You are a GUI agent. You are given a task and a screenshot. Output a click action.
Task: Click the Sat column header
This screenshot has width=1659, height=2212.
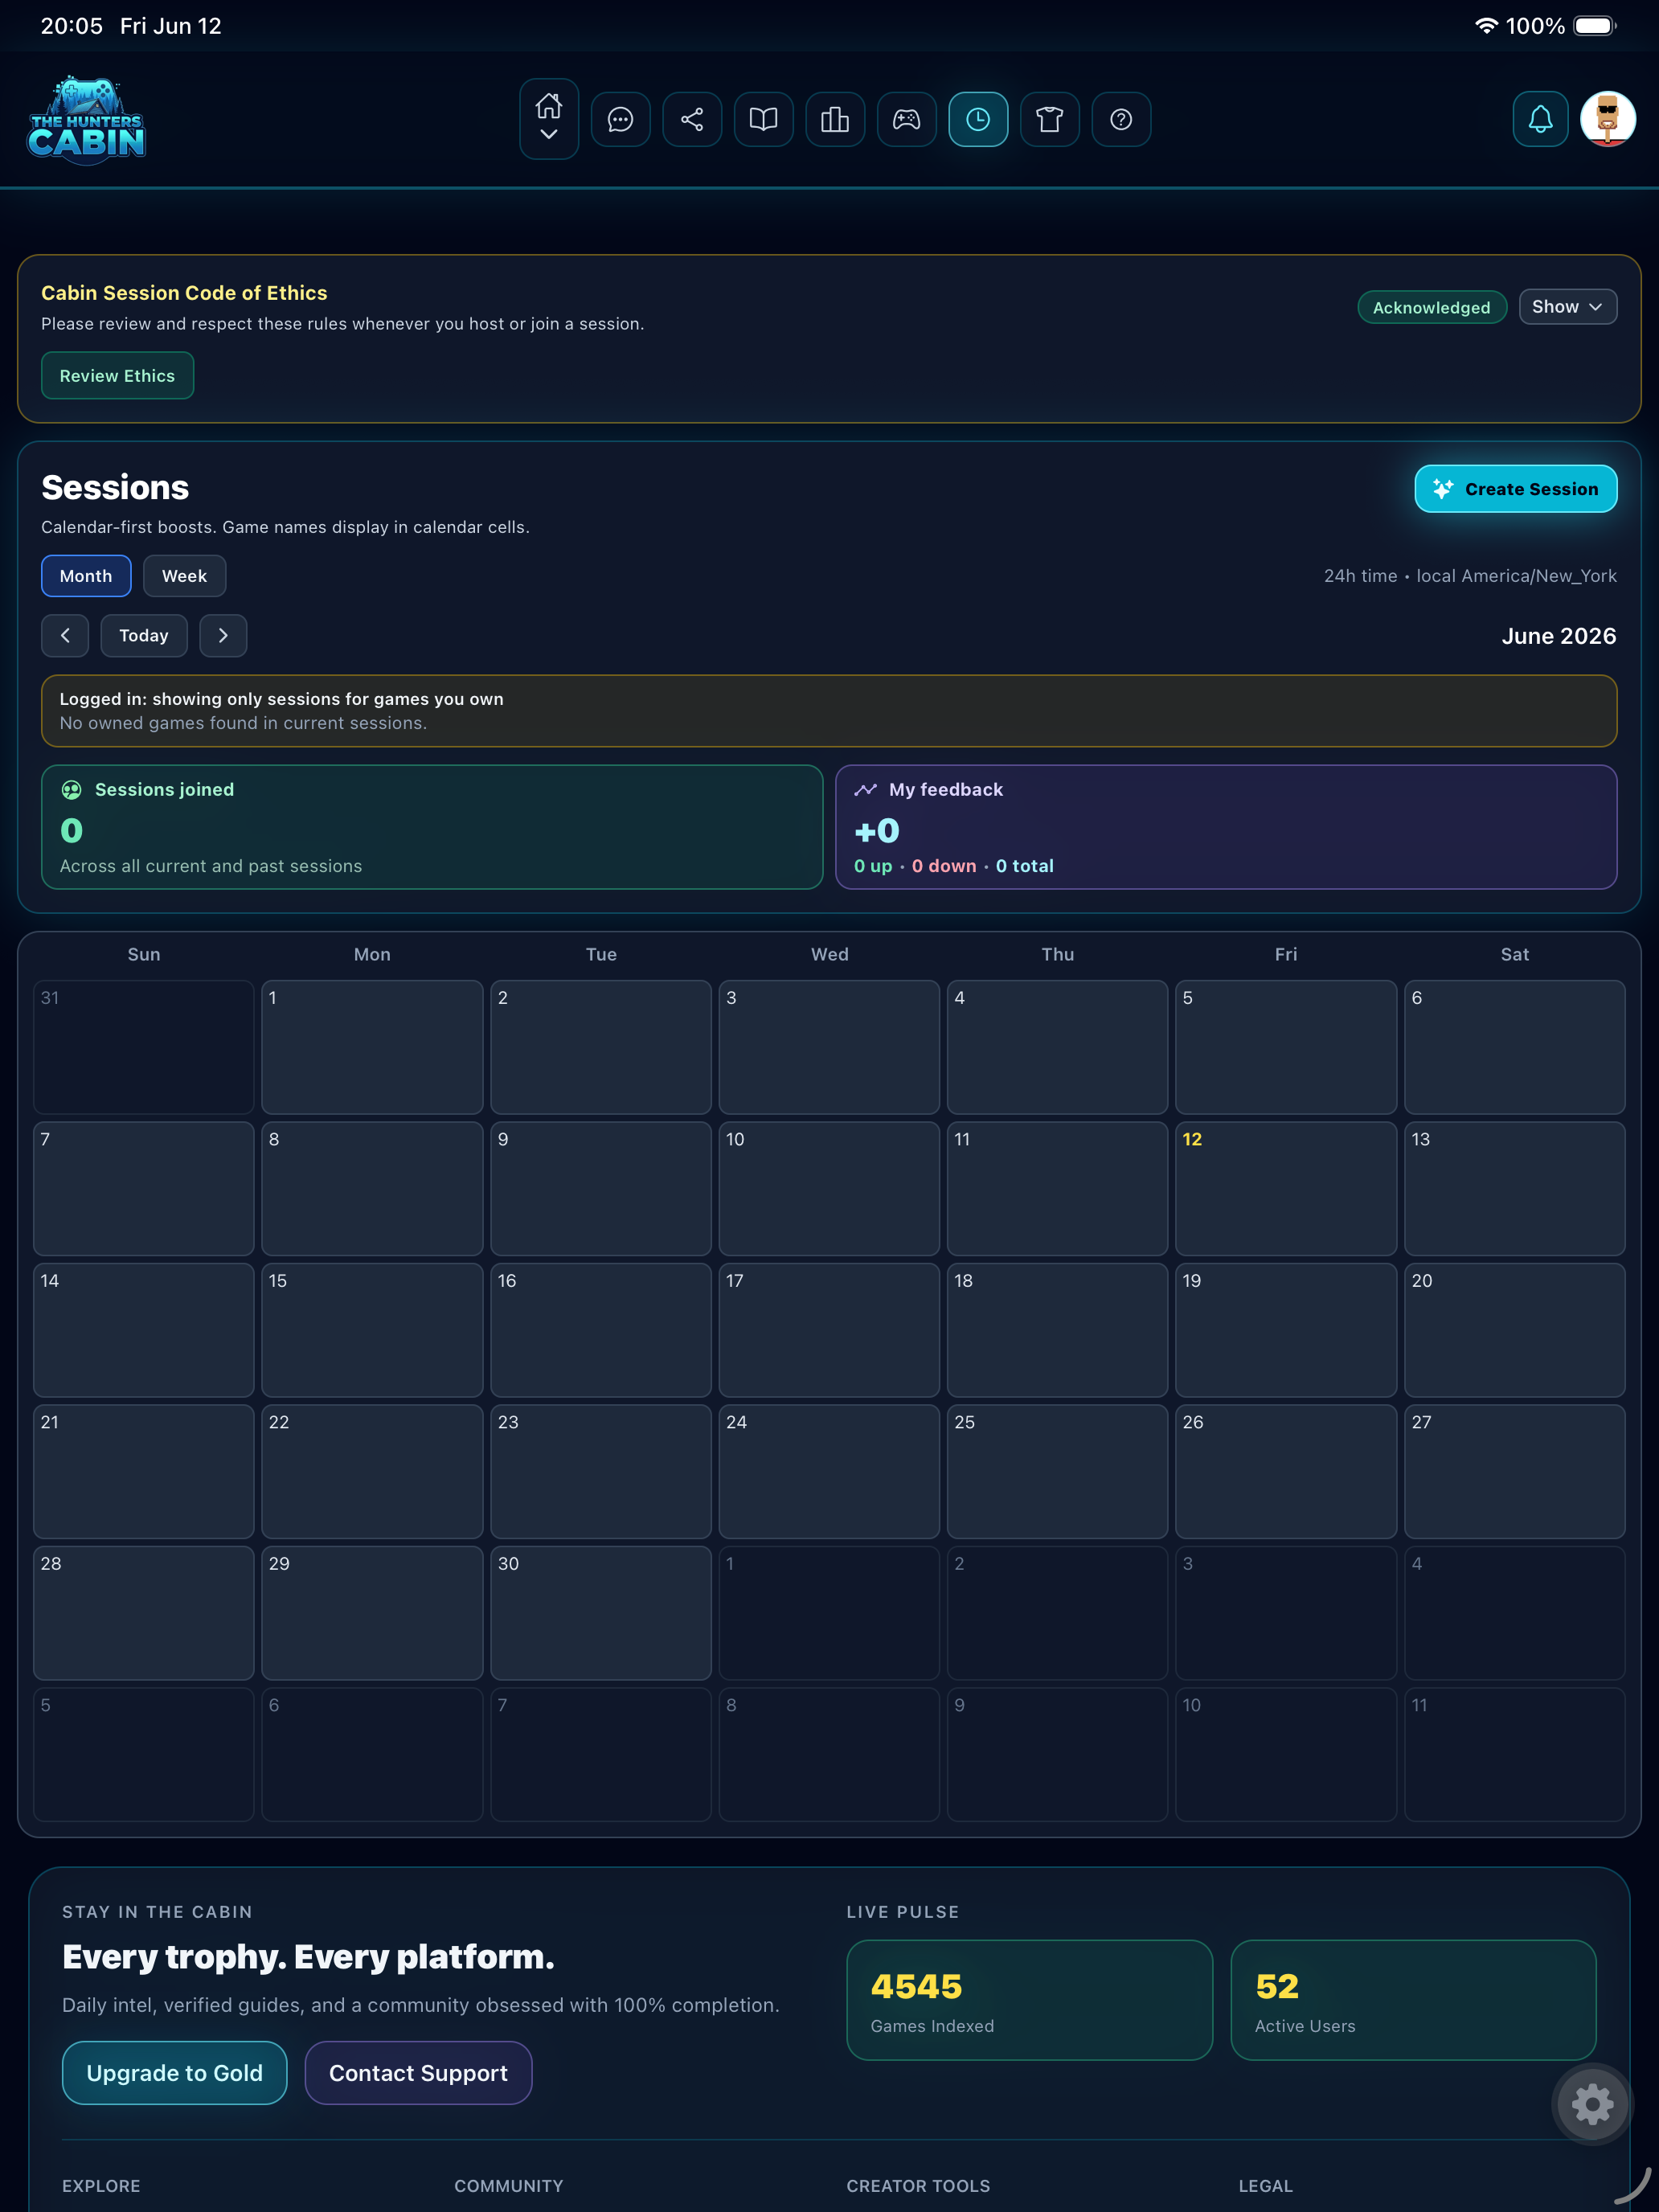[1514, 954]
